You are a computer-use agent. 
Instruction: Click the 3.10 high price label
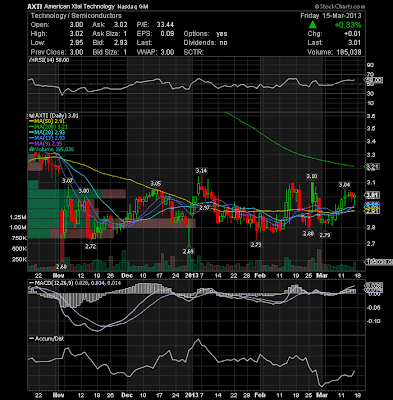pyautogui.click(x=312, y=176)
